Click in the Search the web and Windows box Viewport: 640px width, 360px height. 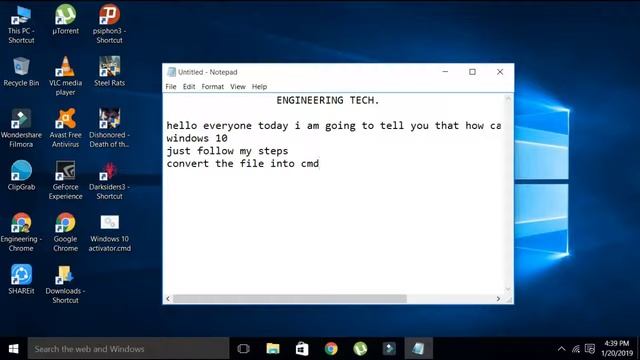click(129, 349)
